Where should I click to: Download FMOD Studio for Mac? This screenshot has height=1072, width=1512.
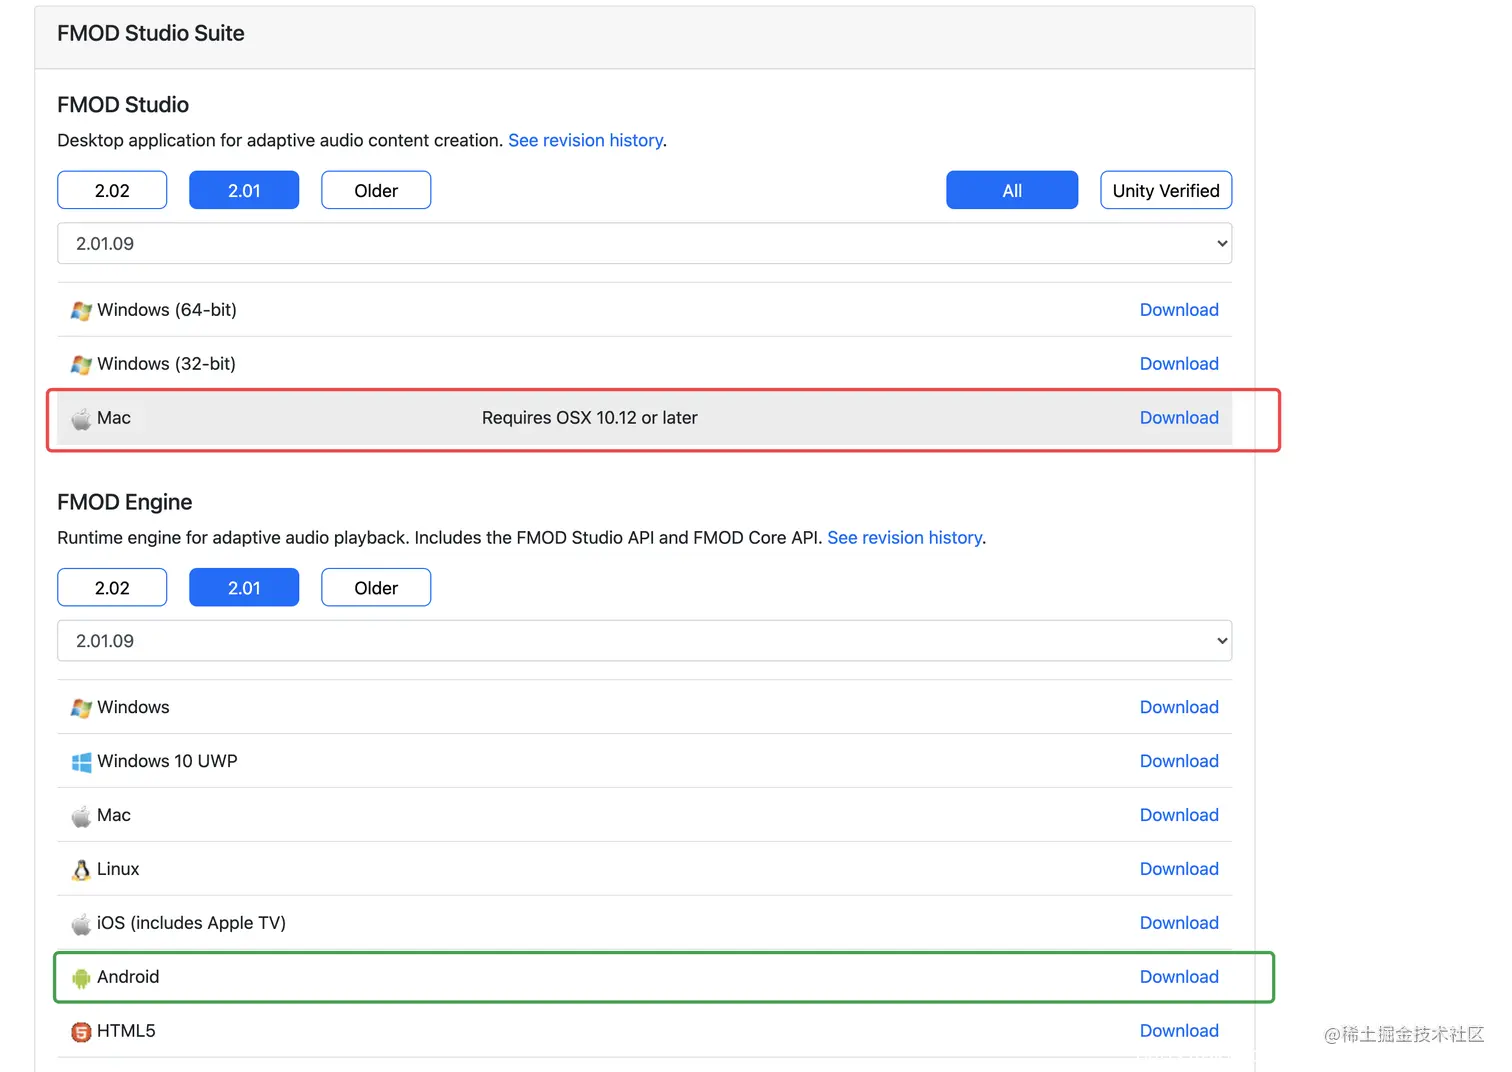click(x=1179, y=418)
